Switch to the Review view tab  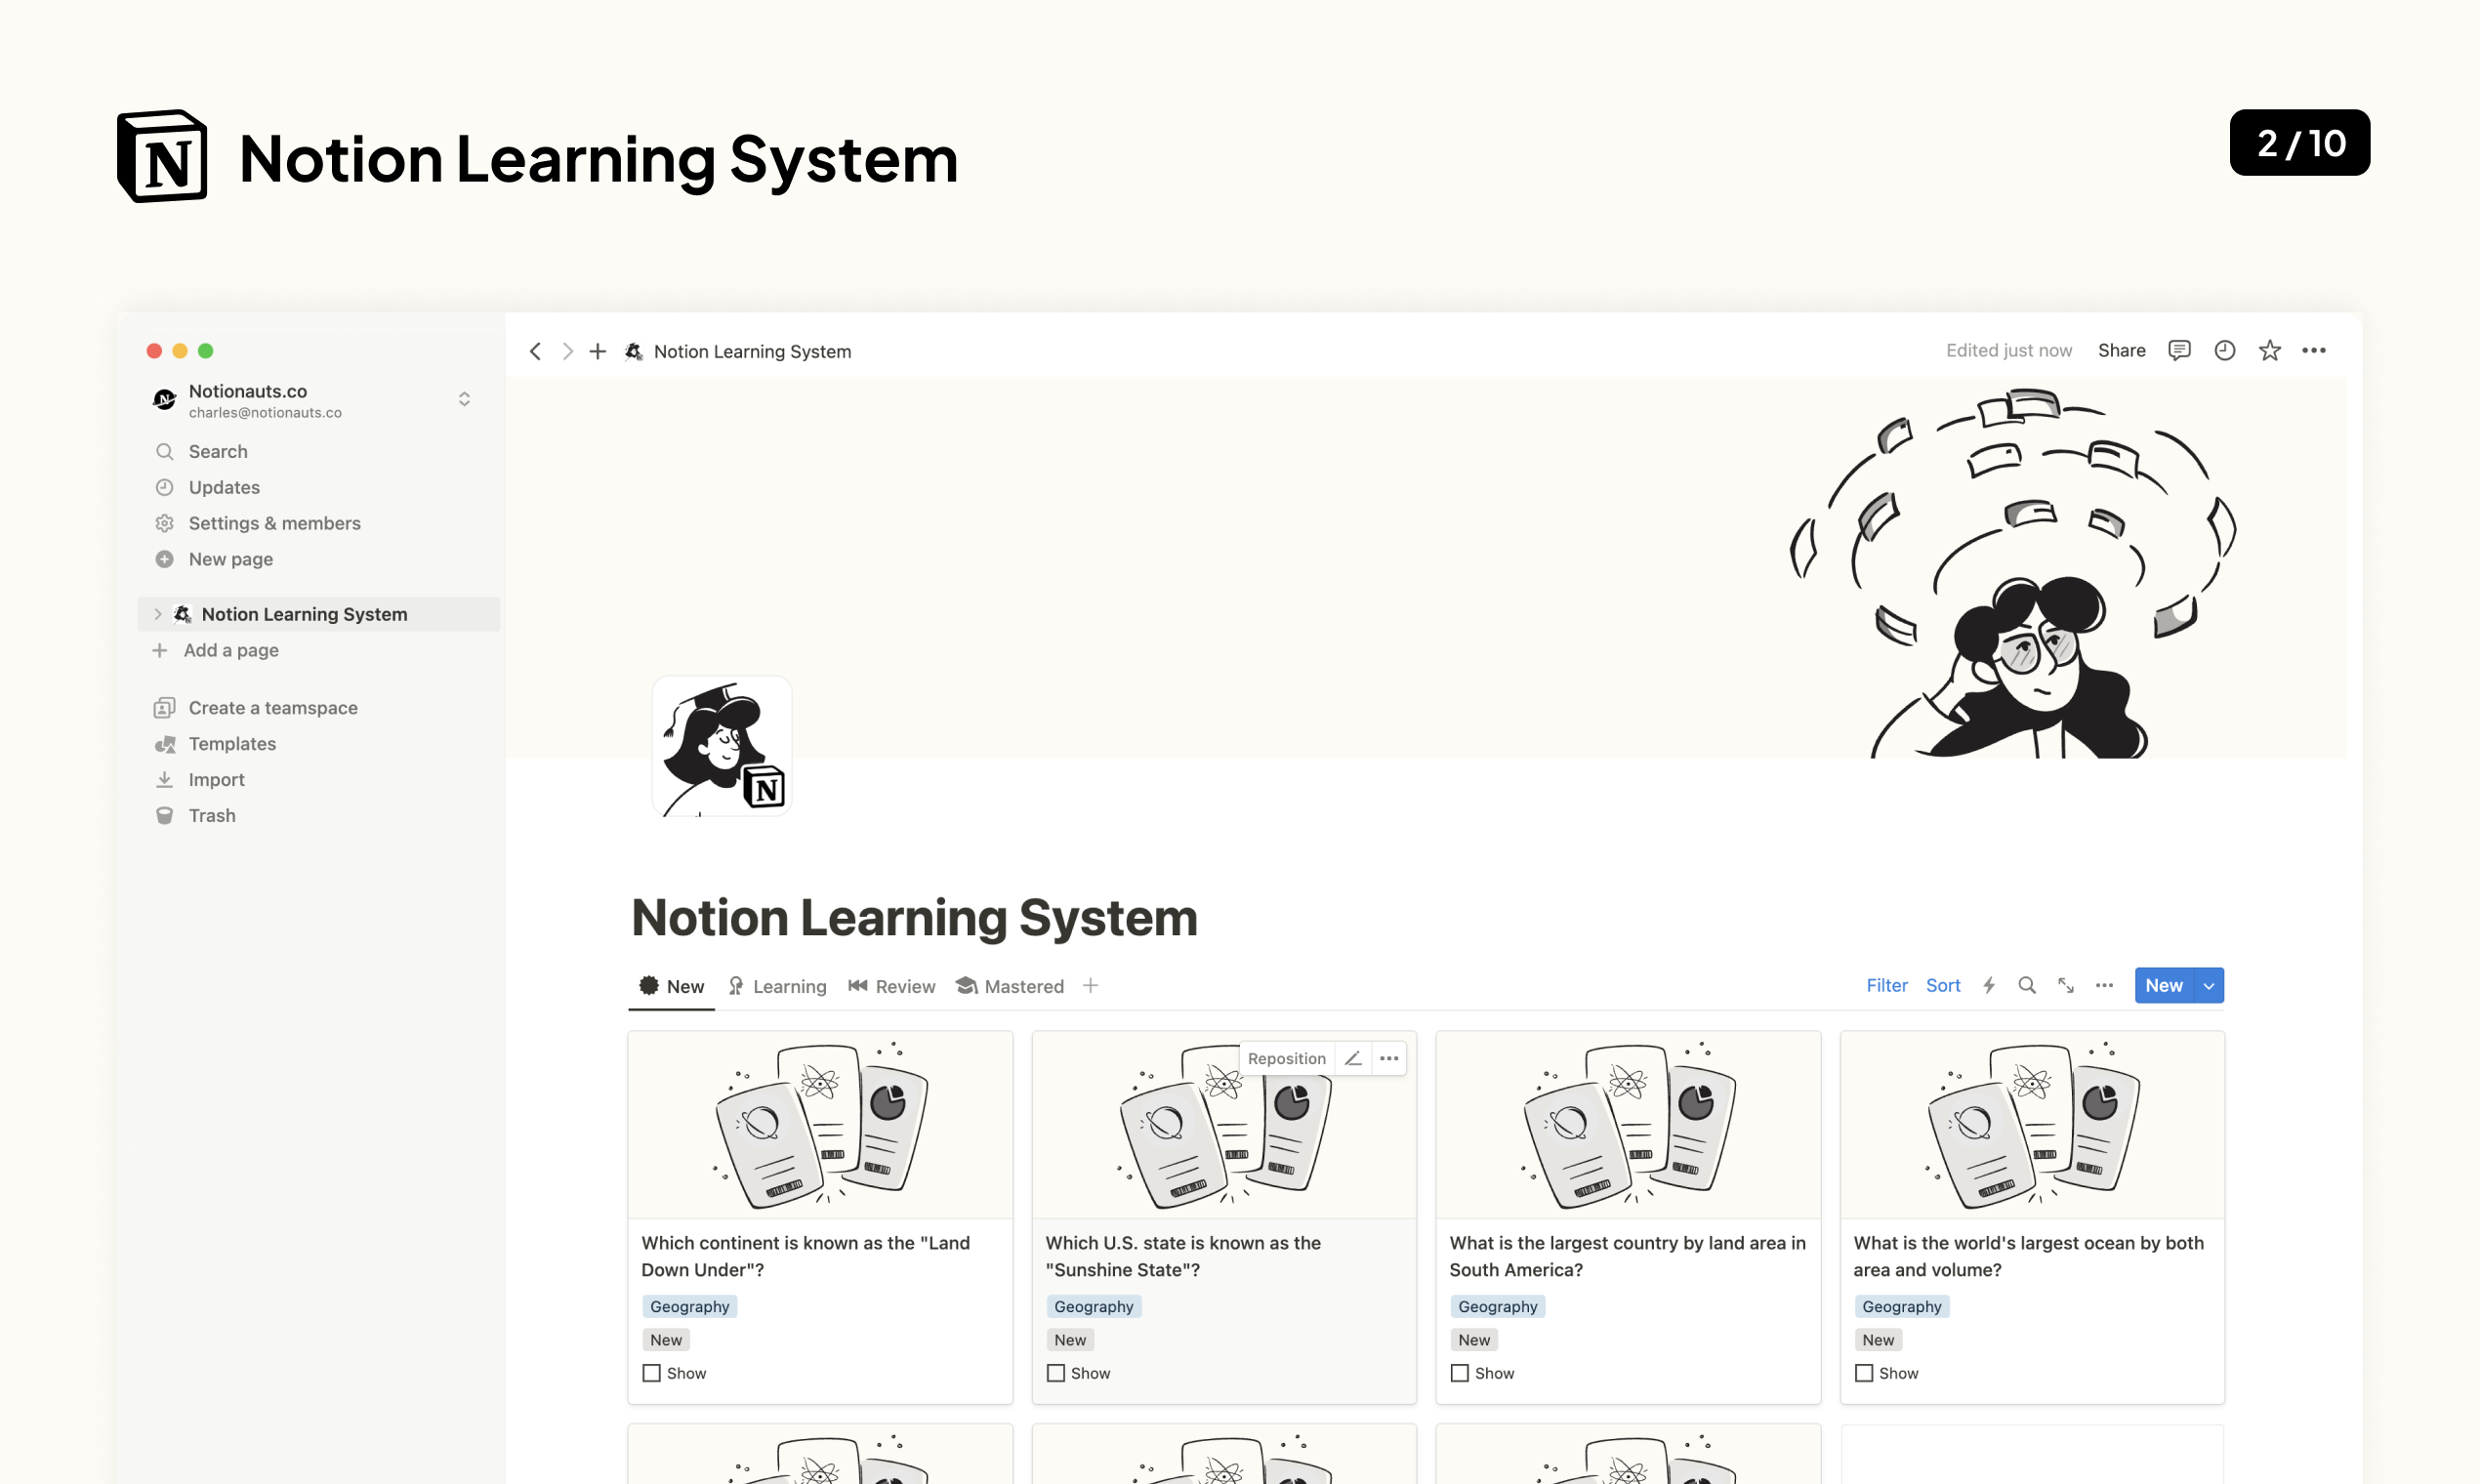click(892, 986)
